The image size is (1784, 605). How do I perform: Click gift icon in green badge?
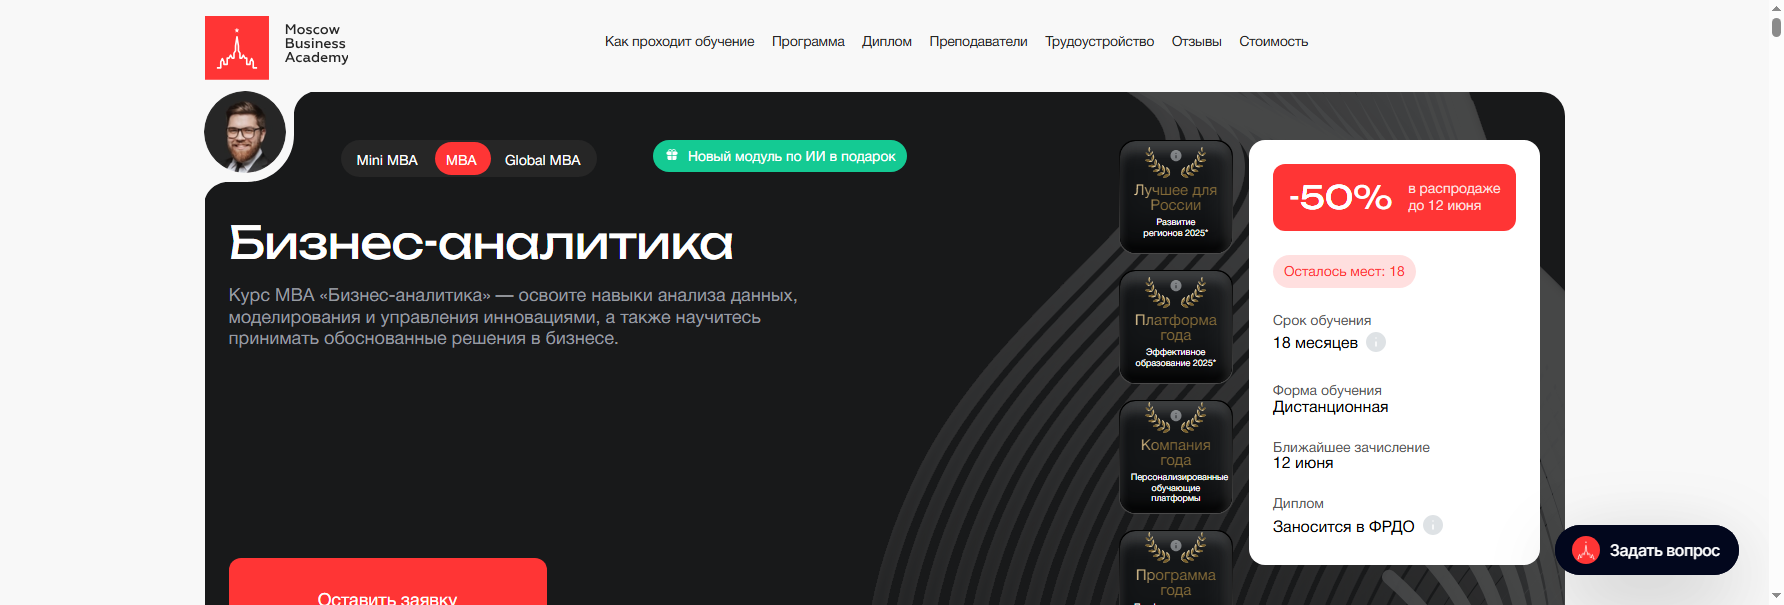coord(672,155)
